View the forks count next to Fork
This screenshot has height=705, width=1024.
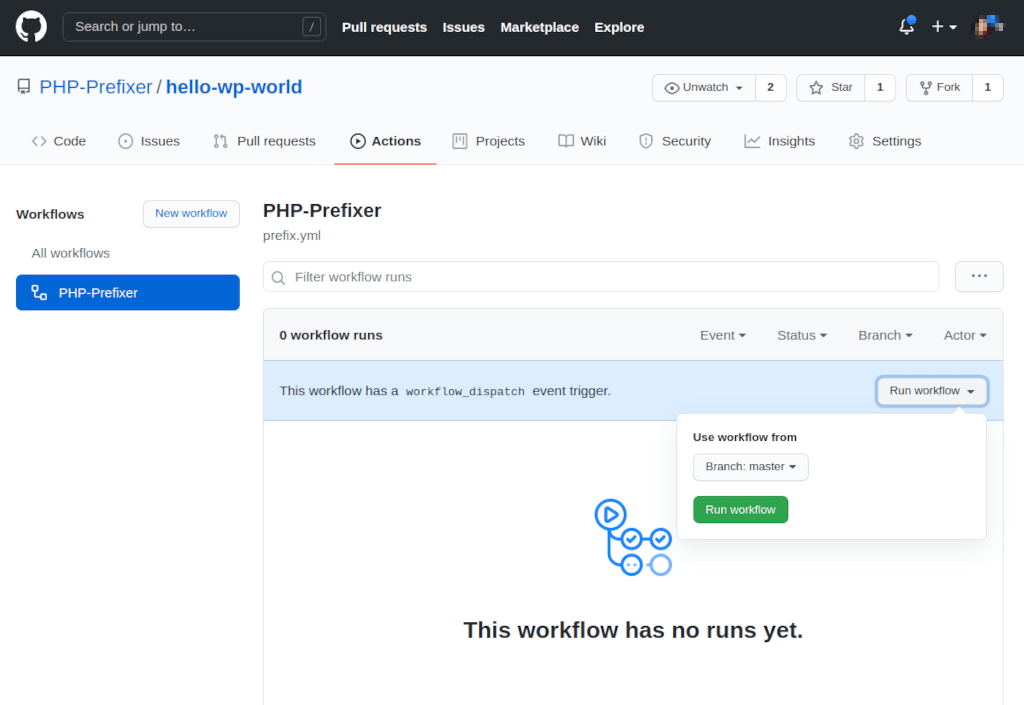coord(987,87)
